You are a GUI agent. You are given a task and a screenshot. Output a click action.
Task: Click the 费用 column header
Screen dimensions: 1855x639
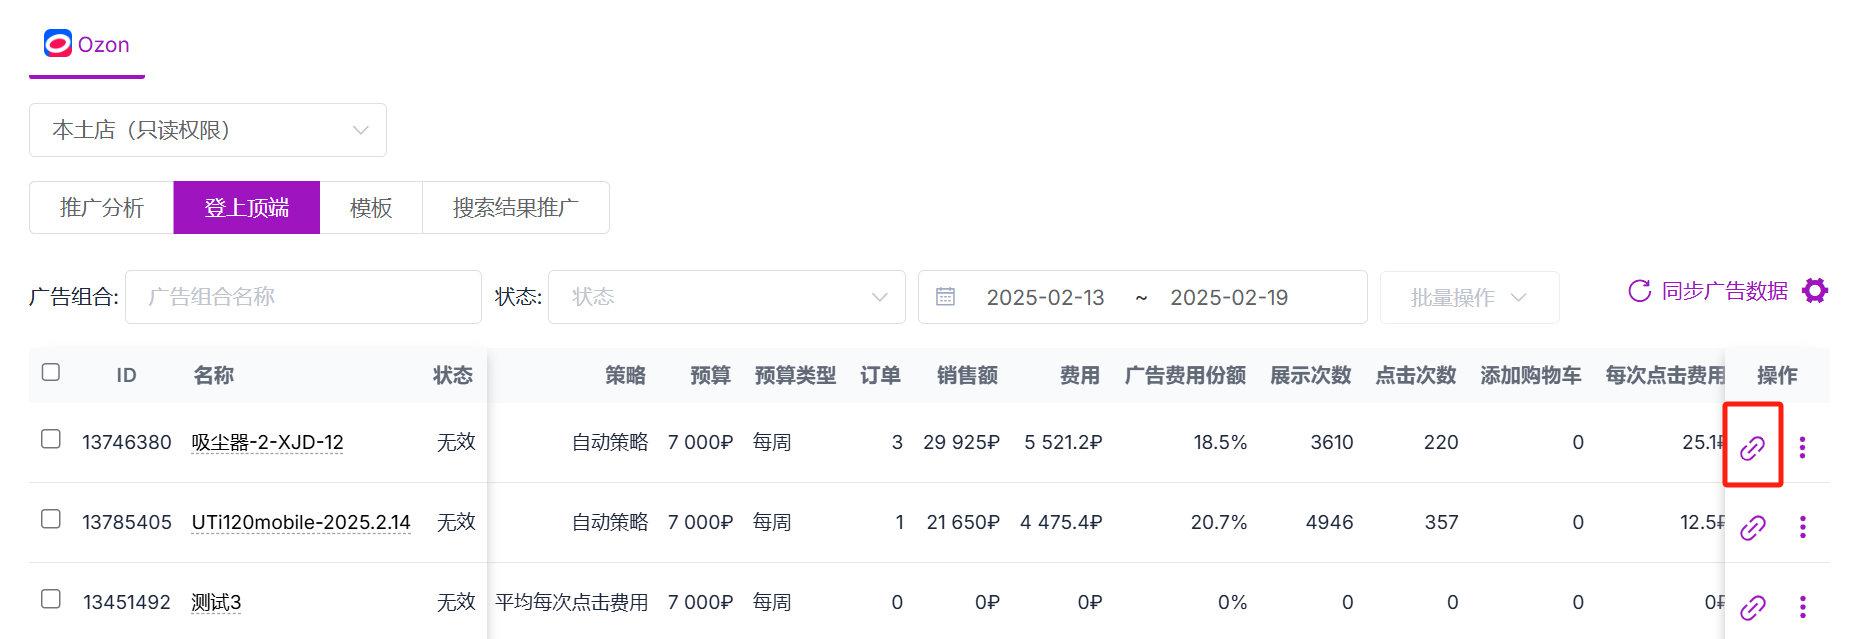pos(1079,375)
